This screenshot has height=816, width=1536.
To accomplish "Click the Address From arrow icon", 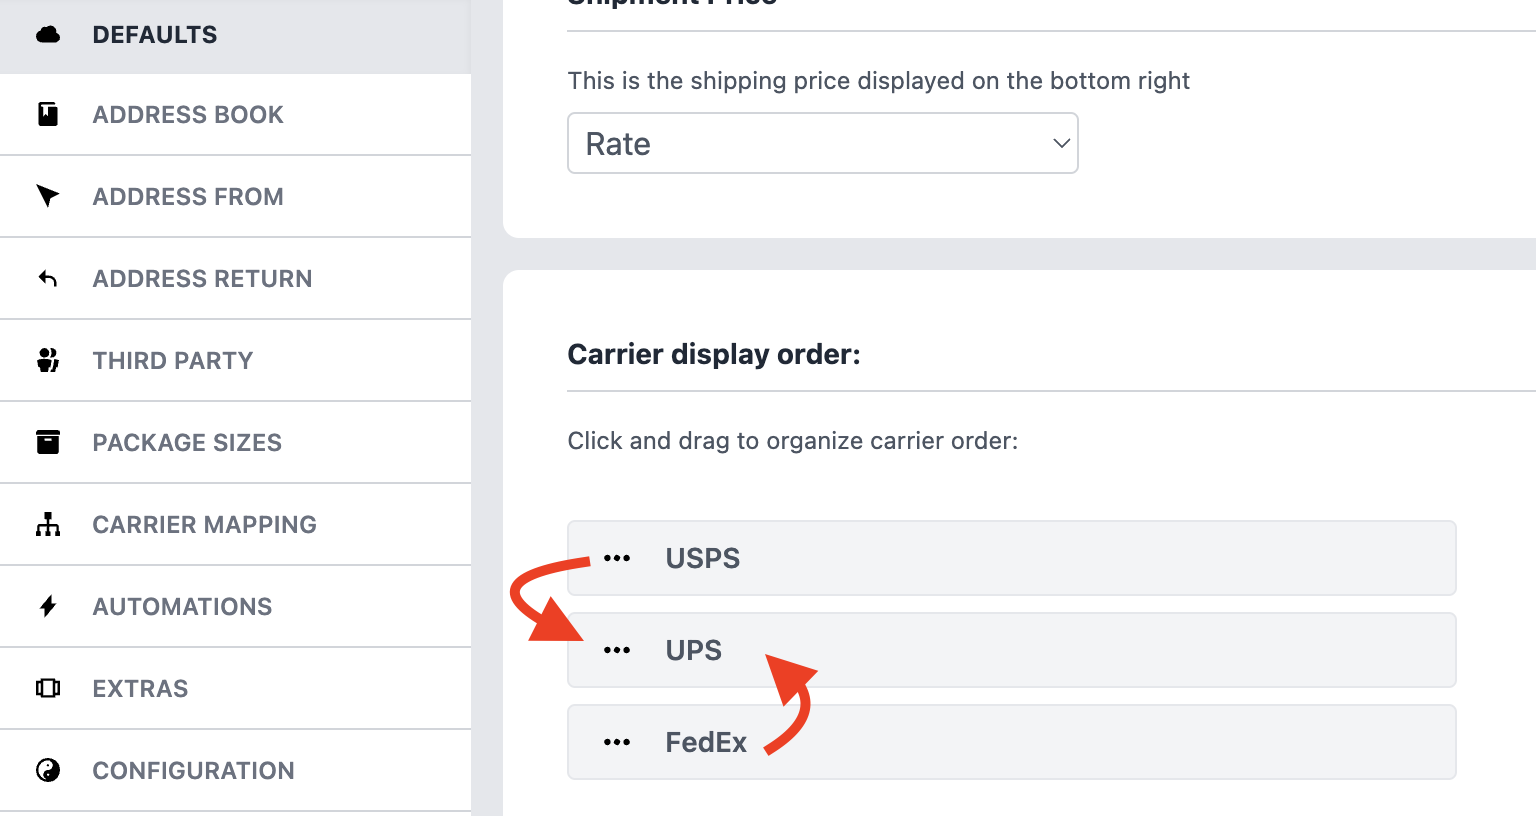I will (48, 196).
